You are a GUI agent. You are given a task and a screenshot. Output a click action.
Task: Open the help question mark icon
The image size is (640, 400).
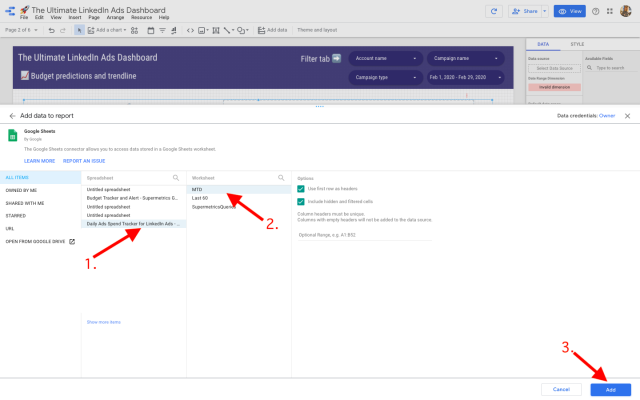(x=596, y=11)
